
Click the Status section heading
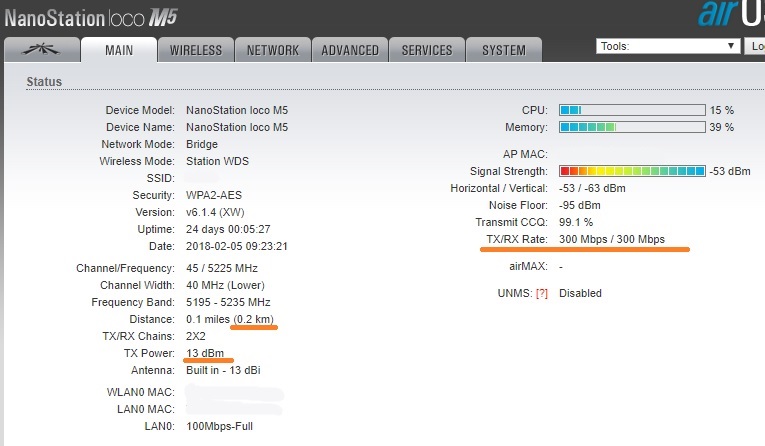44,81
